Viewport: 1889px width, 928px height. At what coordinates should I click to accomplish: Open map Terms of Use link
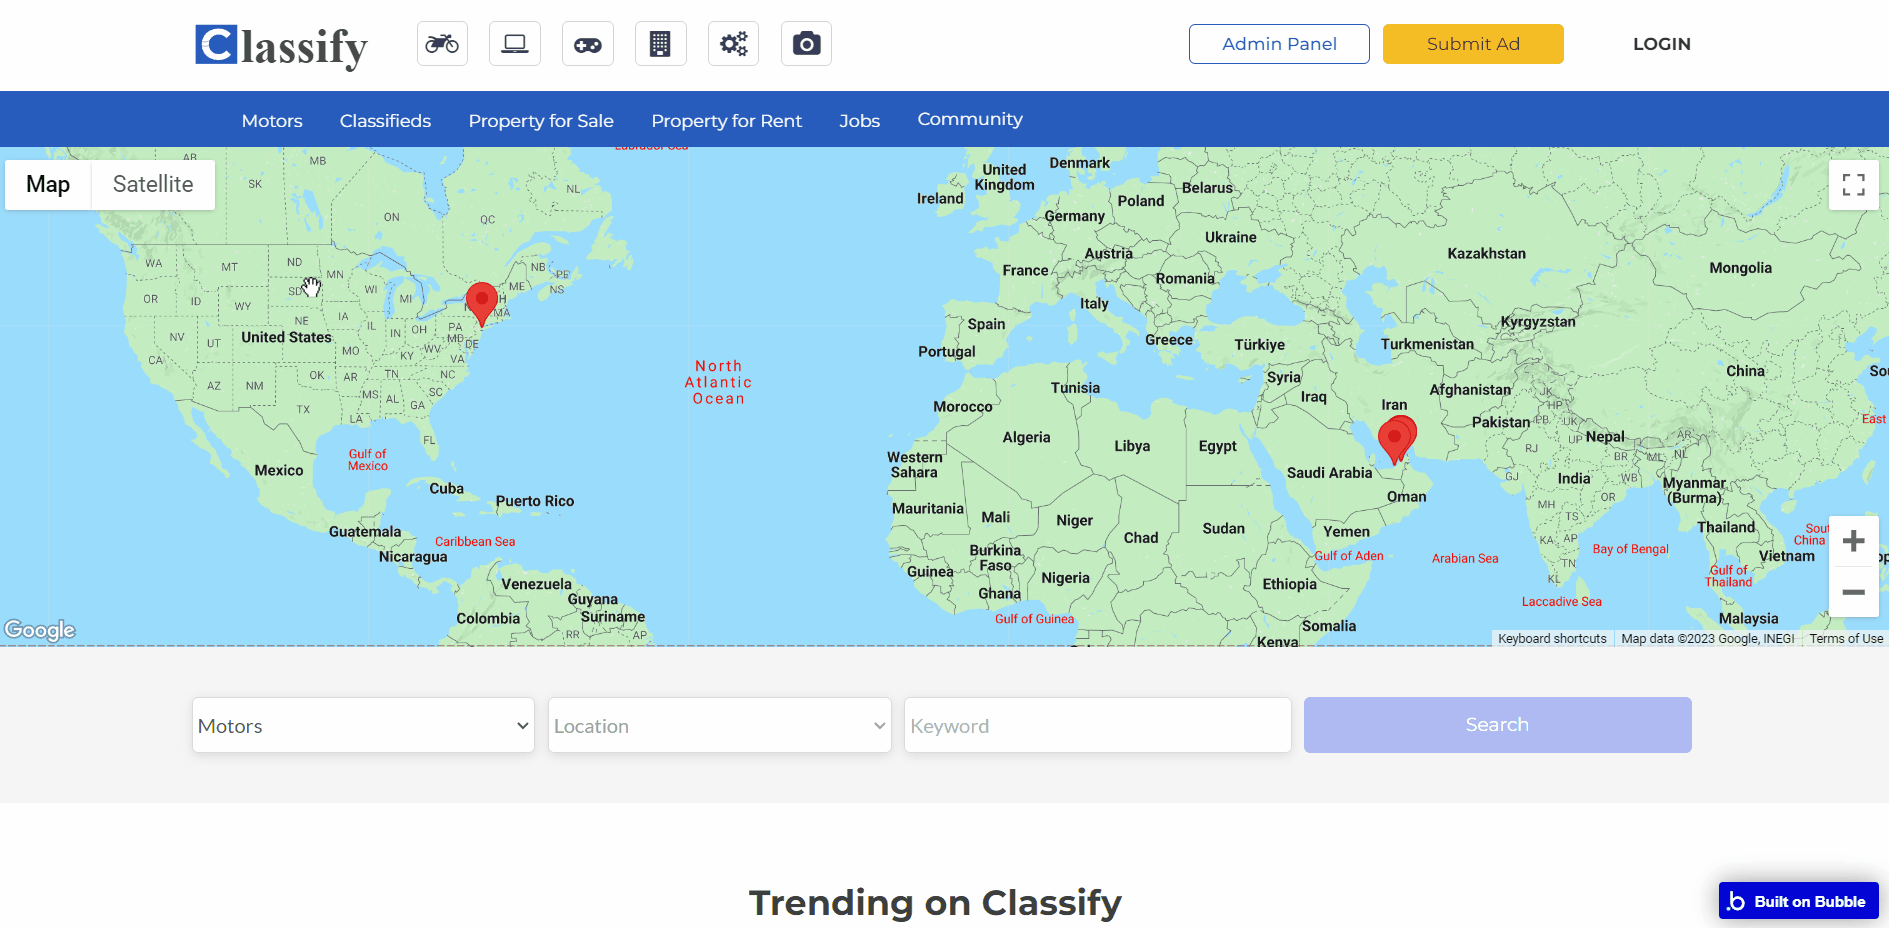point(1846,638)
